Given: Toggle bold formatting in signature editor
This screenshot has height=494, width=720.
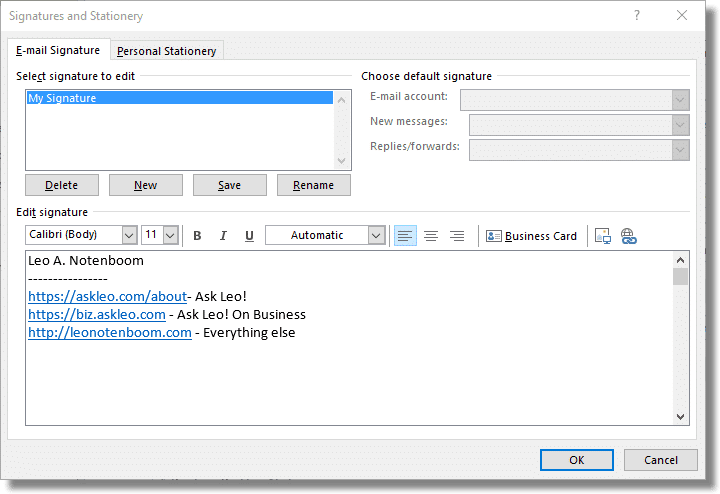Looking at the screenshot, I should point(197,236).
